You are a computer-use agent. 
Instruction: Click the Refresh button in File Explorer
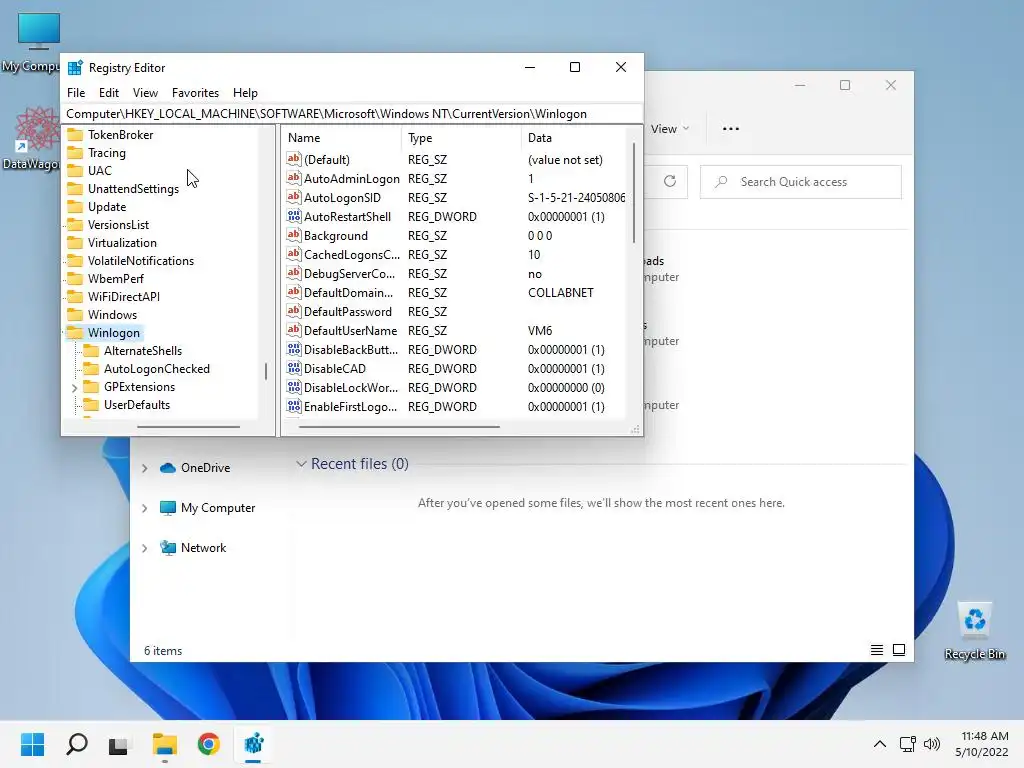click(x=669, y=182)
